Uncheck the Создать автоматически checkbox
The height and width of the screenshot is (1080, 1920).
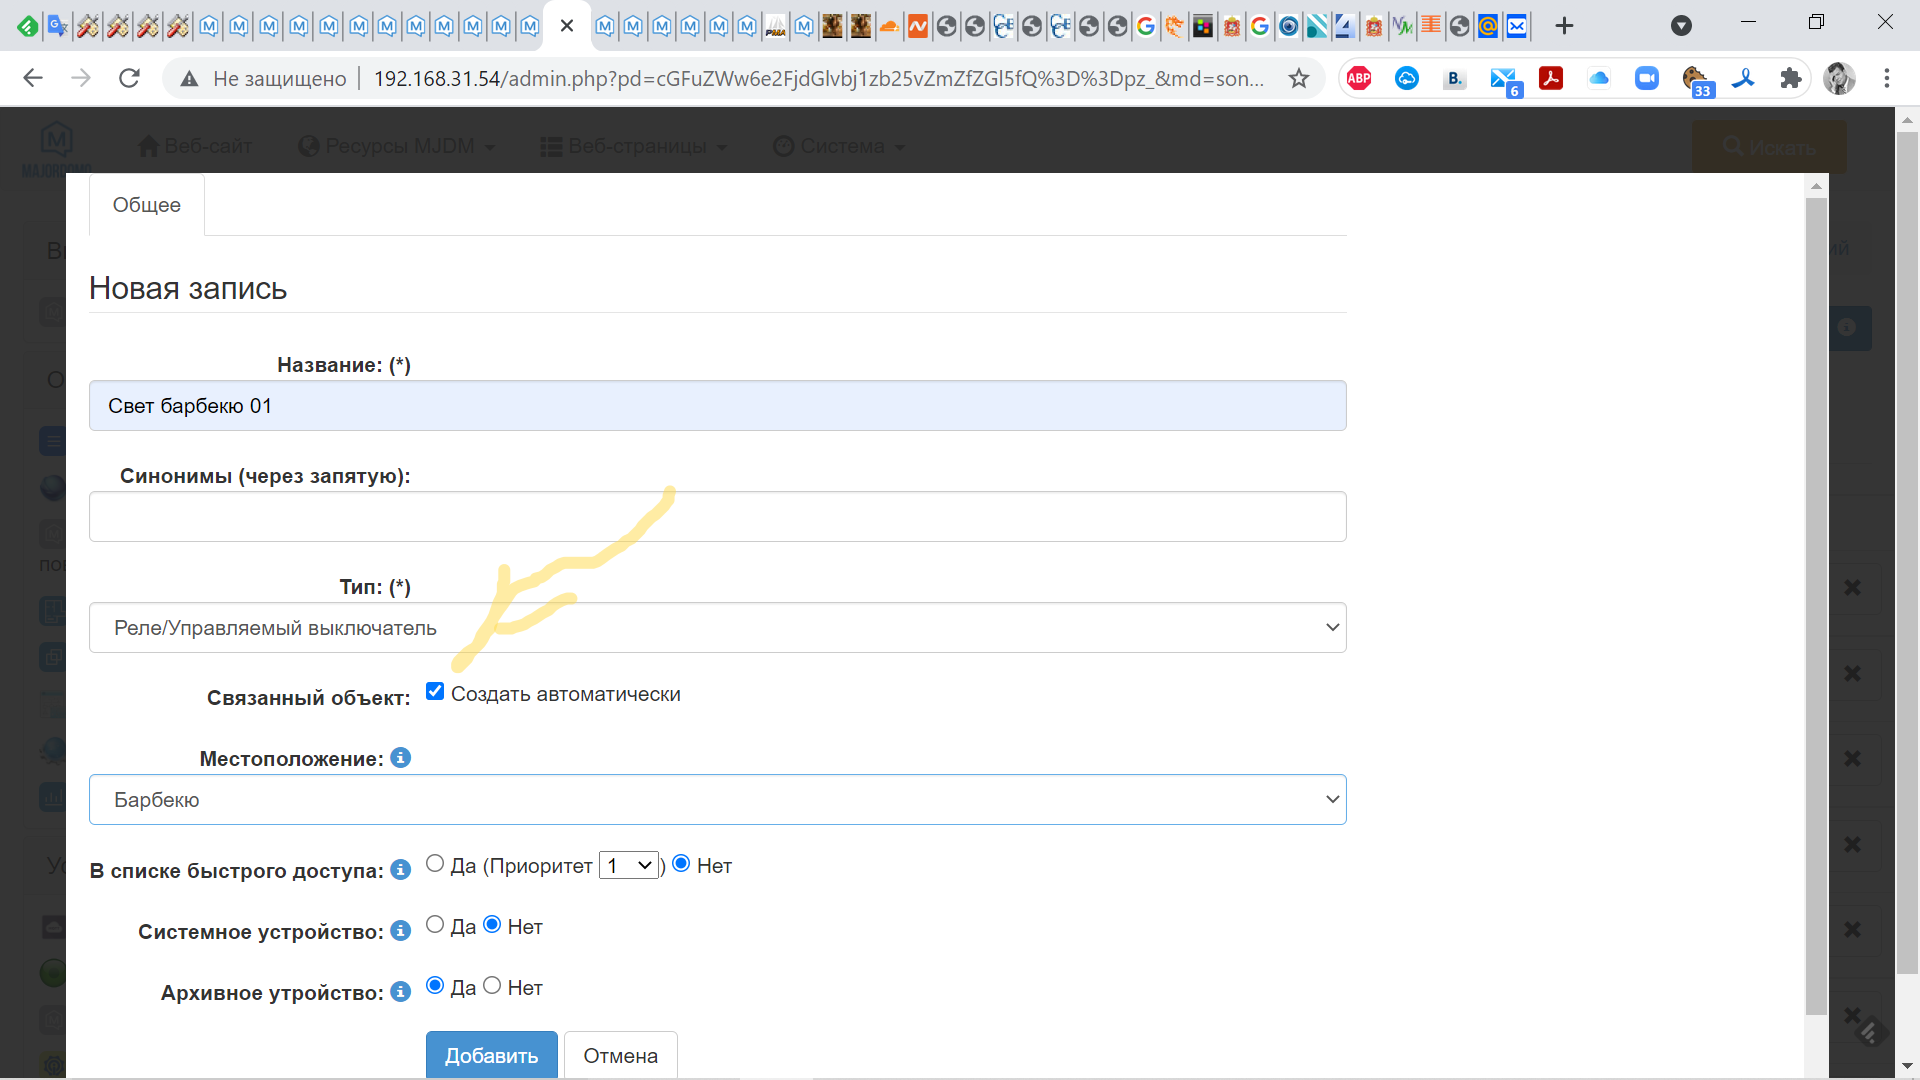tap(435, 691)
